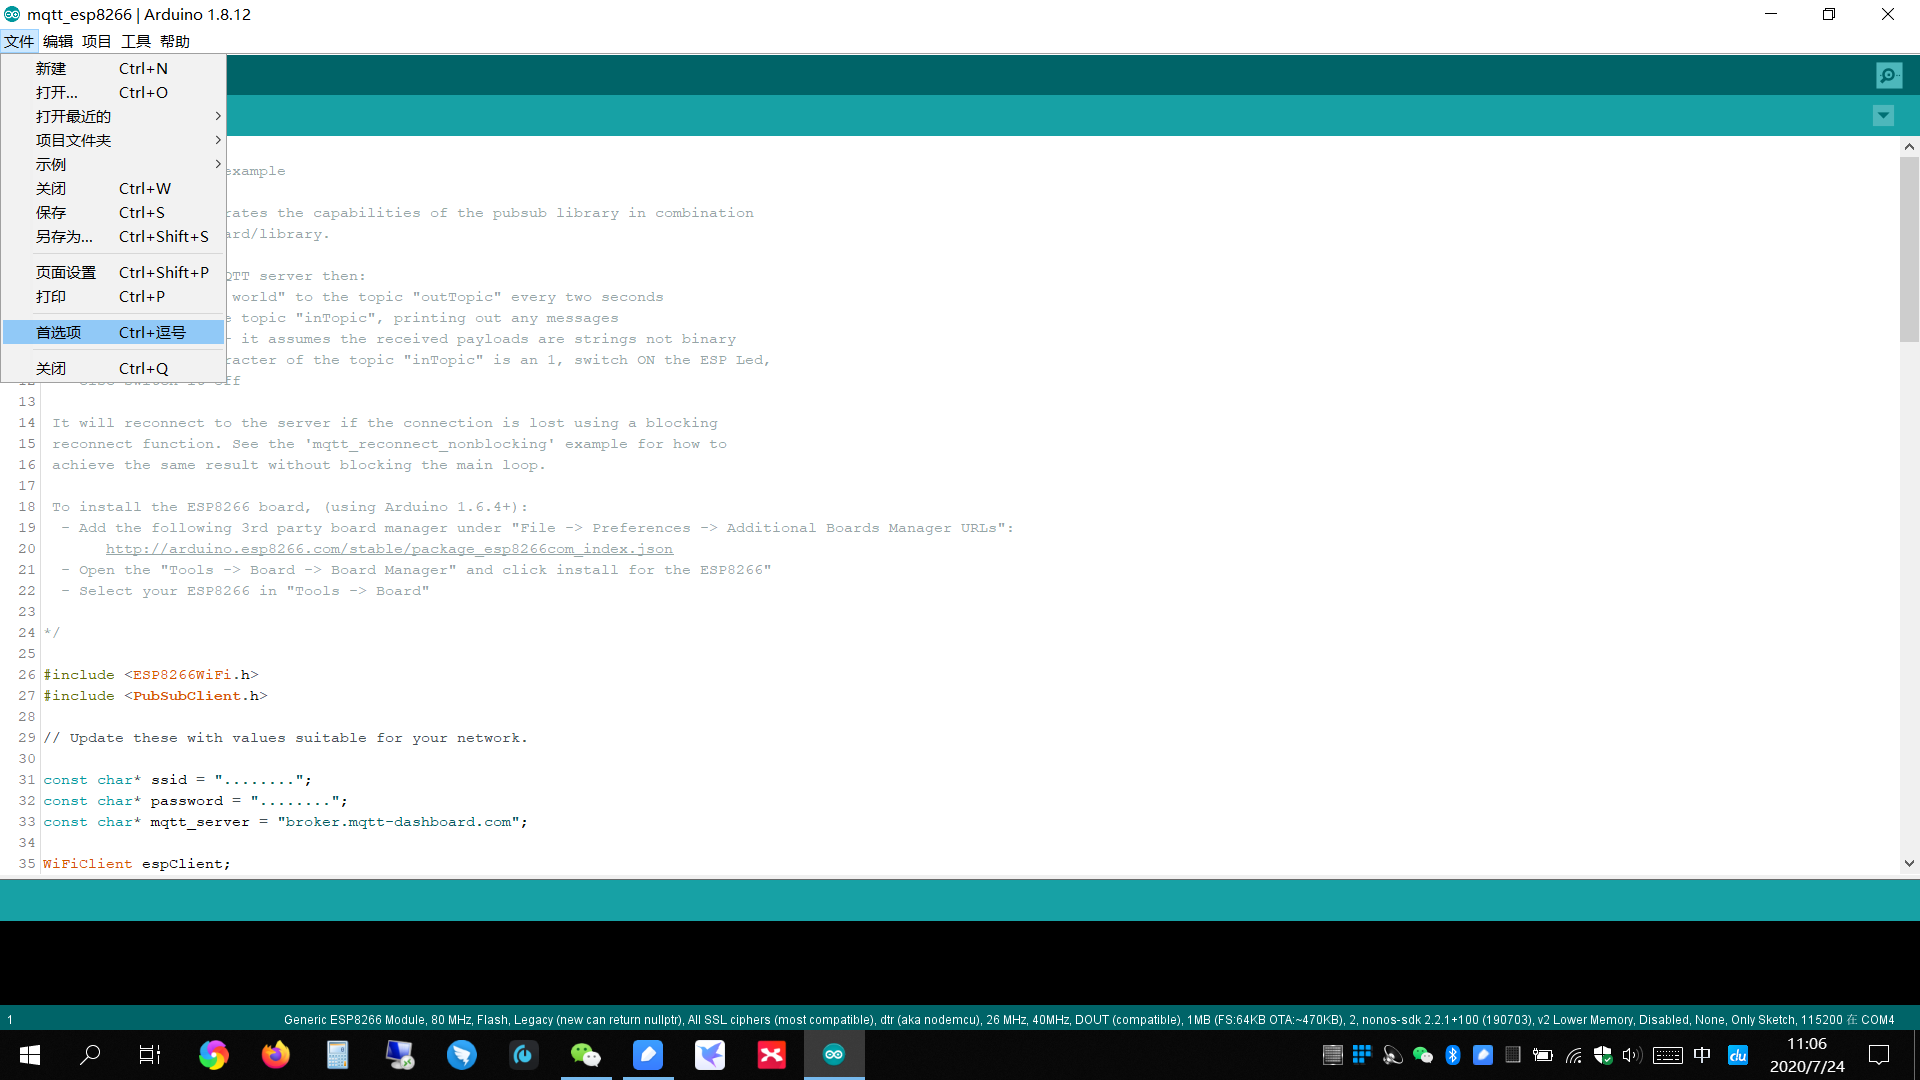Click the Windows Start button
This screenshot has height=1080, width=1920.
coord(30,1054)
